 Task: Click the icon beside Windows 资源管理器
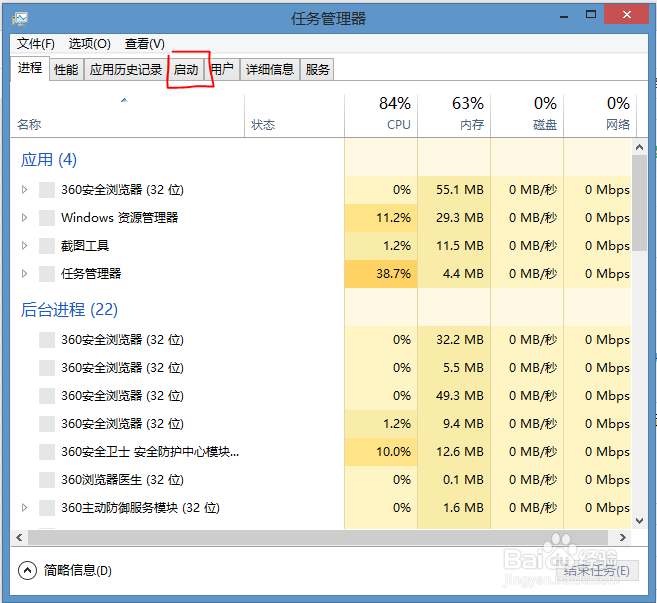47,218
